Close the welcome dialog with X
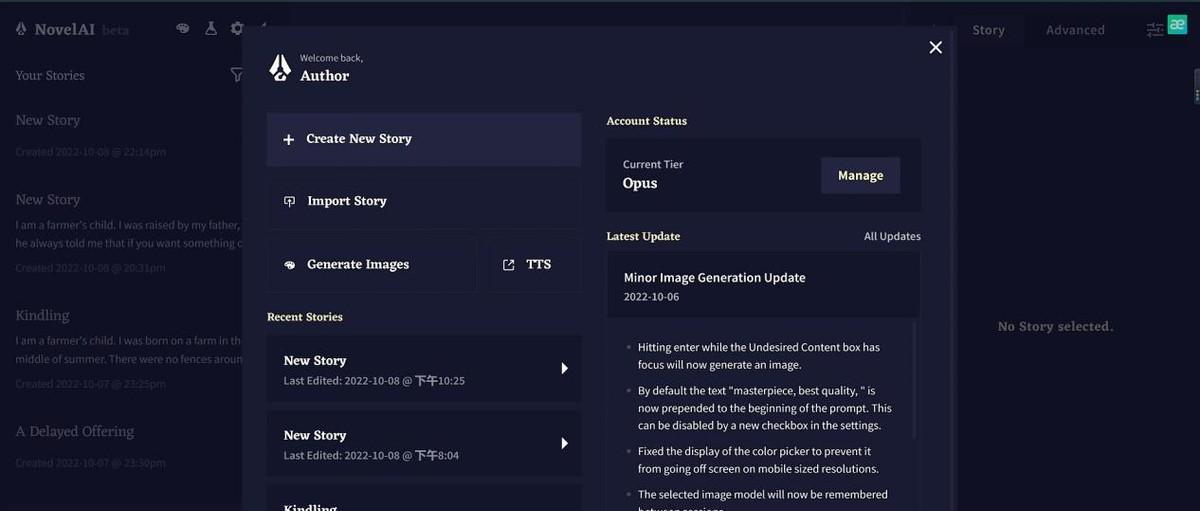 point(935,47)
